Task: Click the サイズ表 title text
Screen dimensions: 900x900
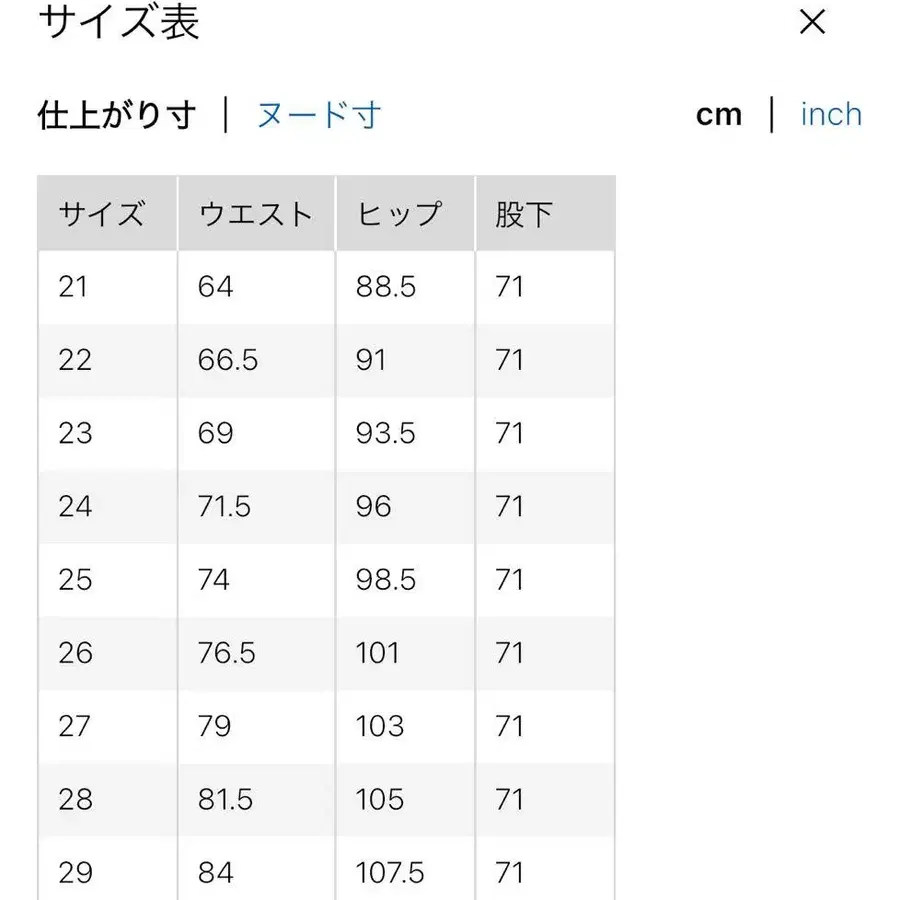Action: pyautogui.click(x=120, y=22)
